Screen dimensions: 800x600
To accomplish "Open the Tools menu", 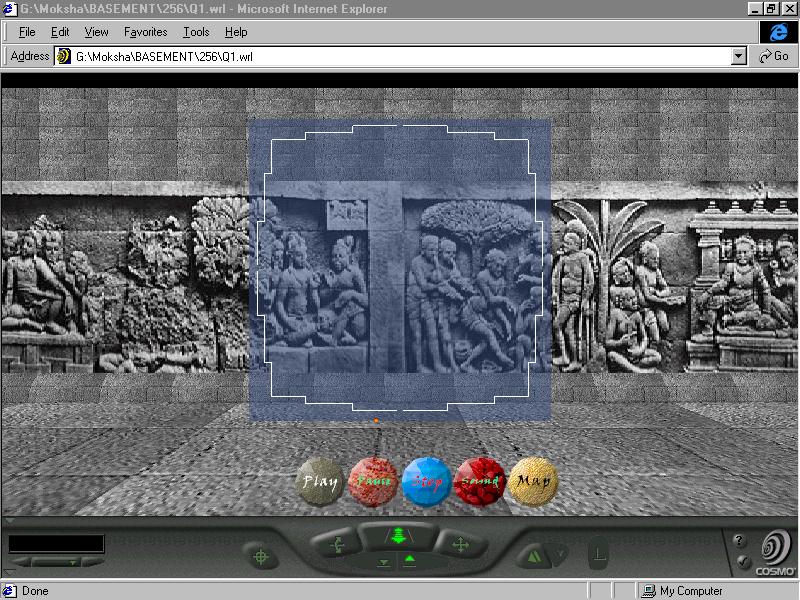I will click(x=196, y=32).
